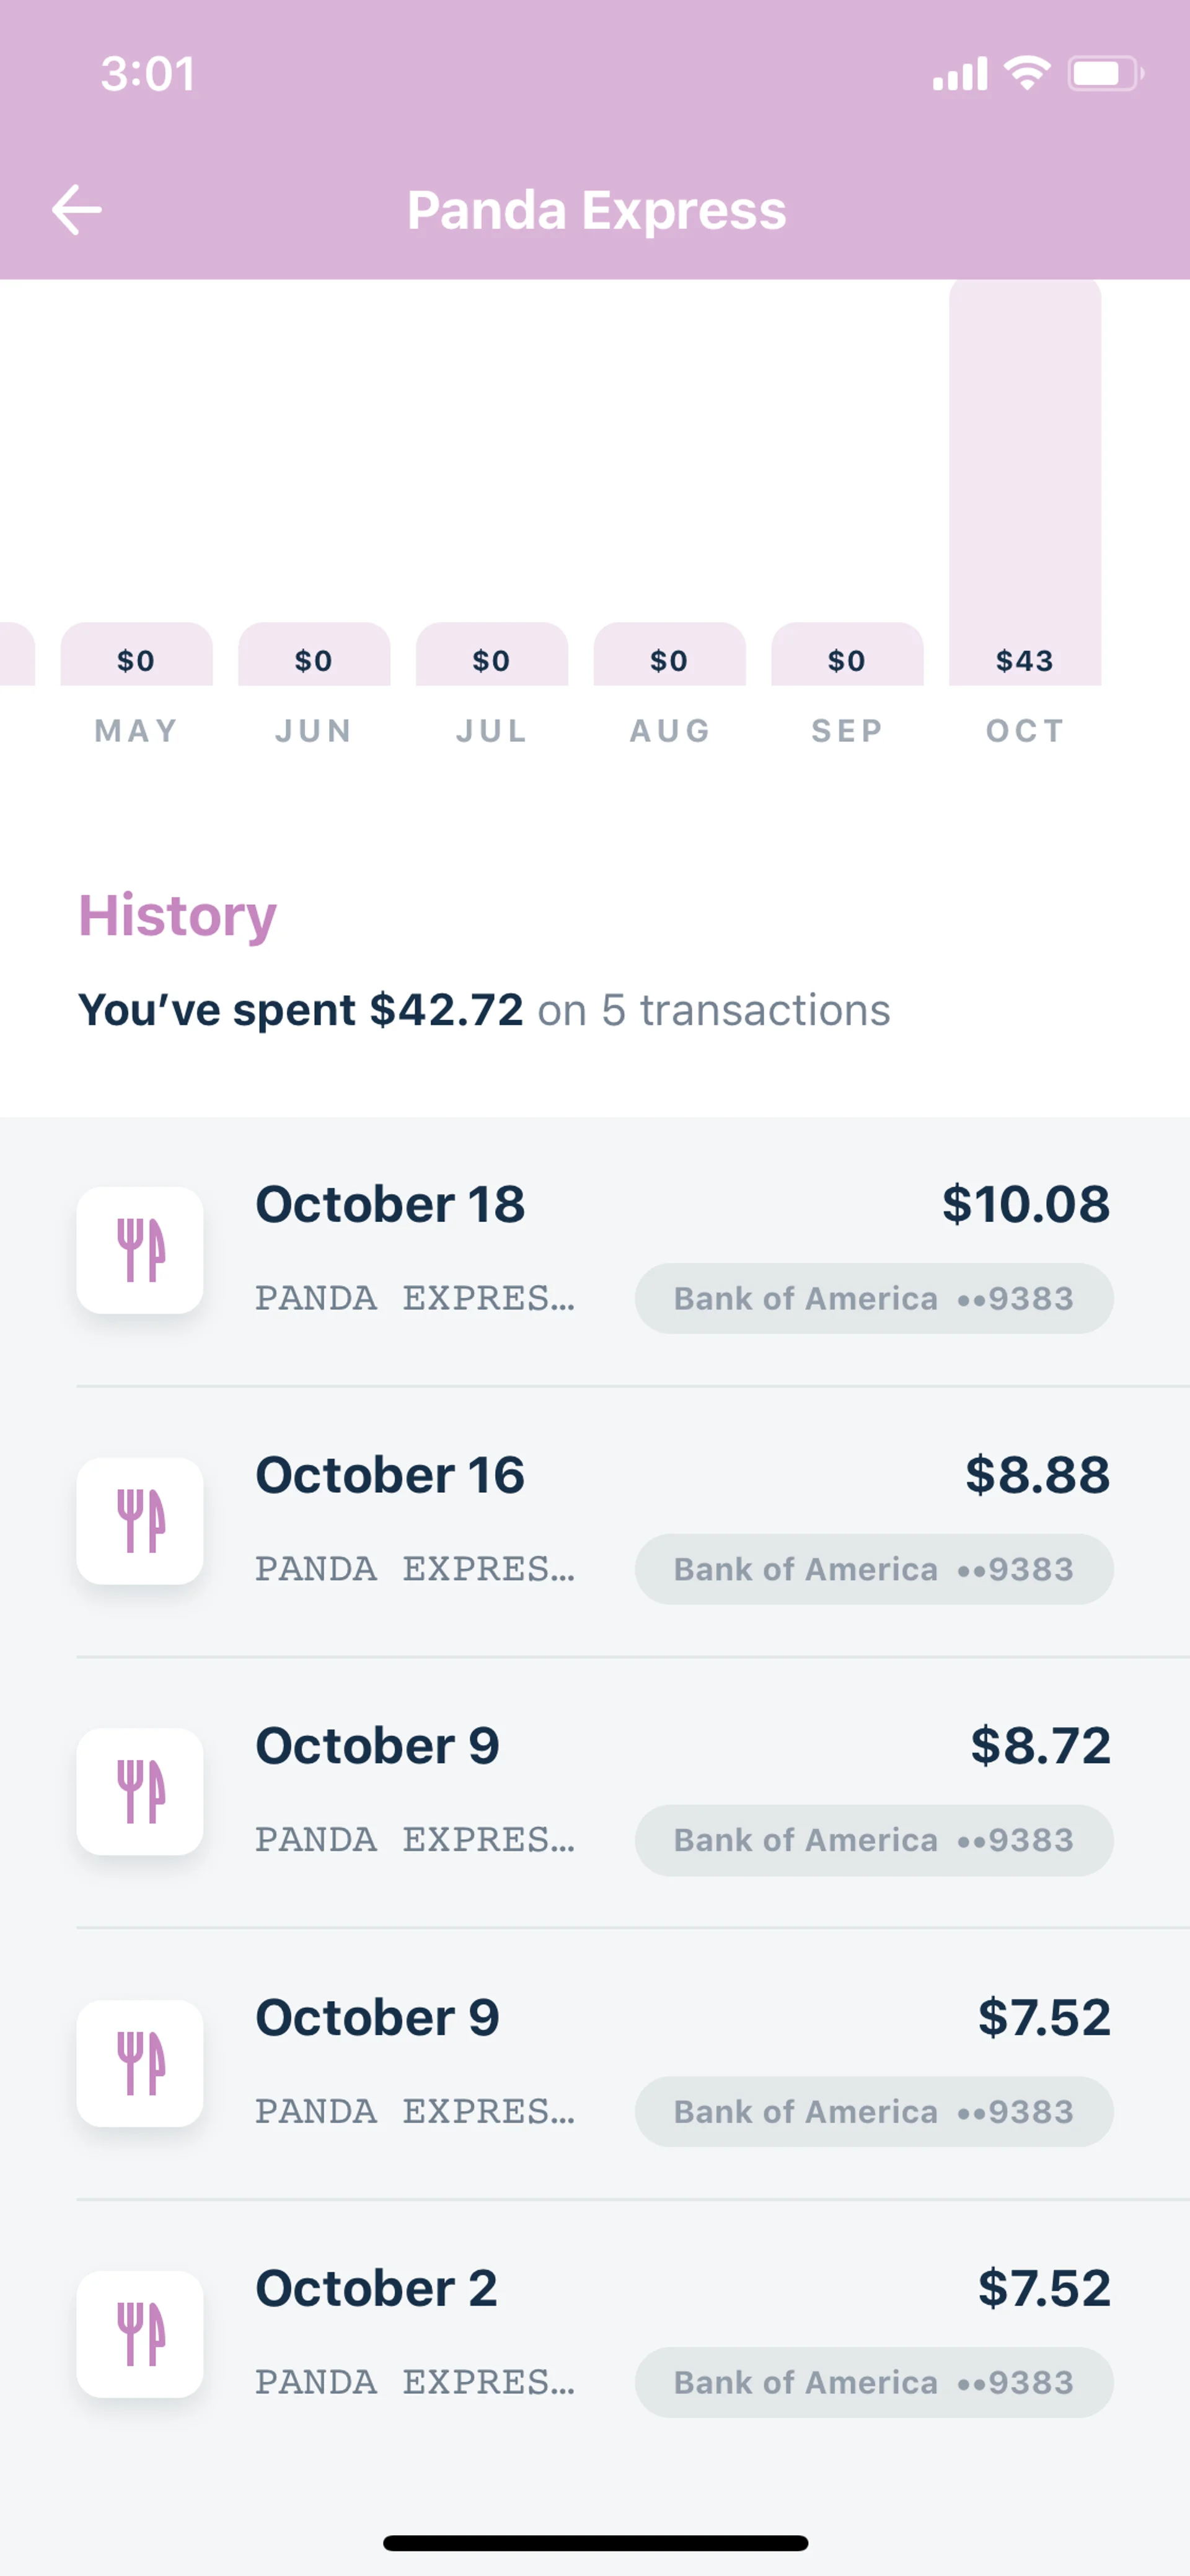Select the August $0 bar

point(669,655)
